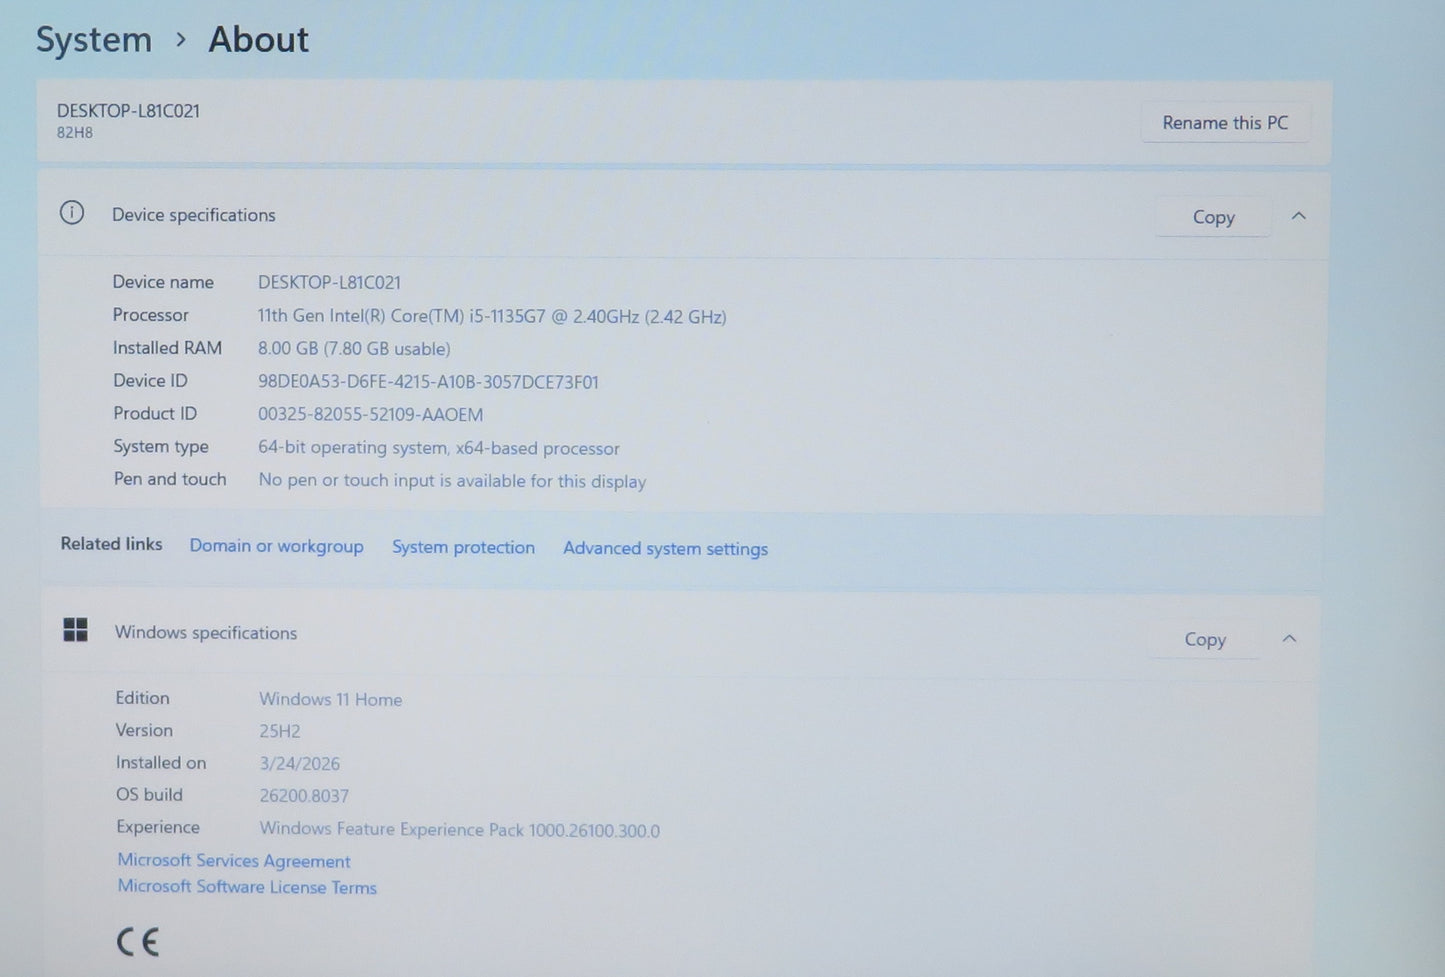Click the About breadcrumb title
Screen dimensions: 1445x977
pyautogui.click(x=258, y=40)
